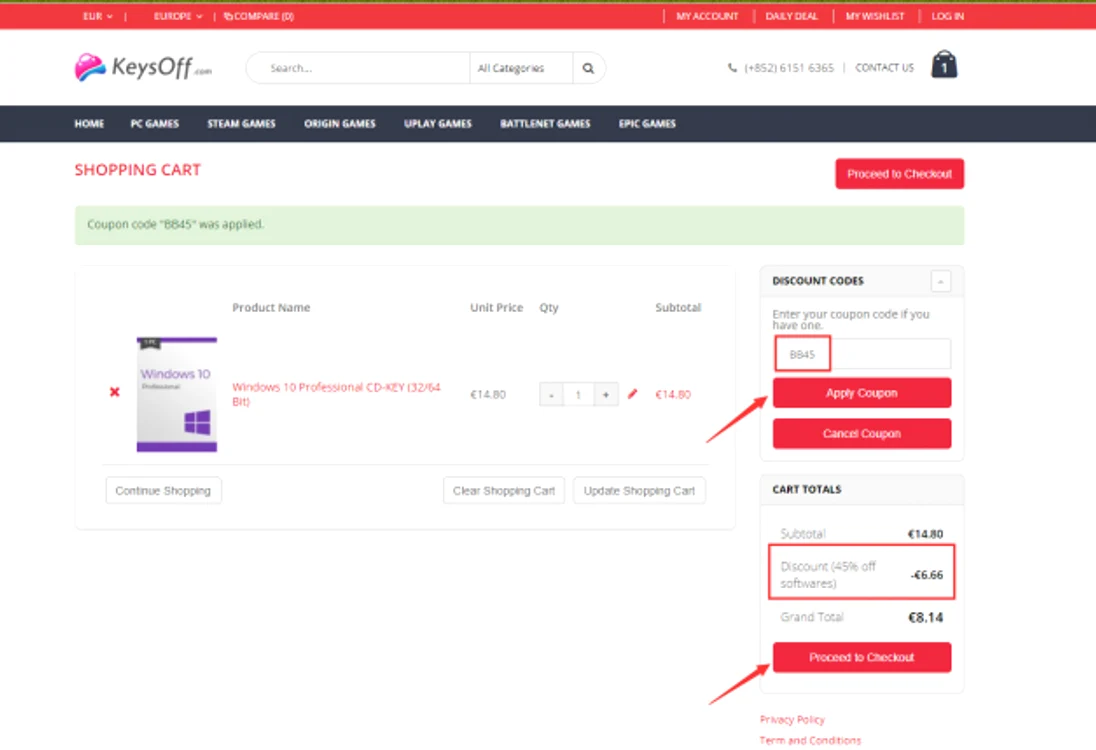Viewport: 1096px width, 750px height.
Task: Click Update Shopping Cart
Action: point(640,491)
